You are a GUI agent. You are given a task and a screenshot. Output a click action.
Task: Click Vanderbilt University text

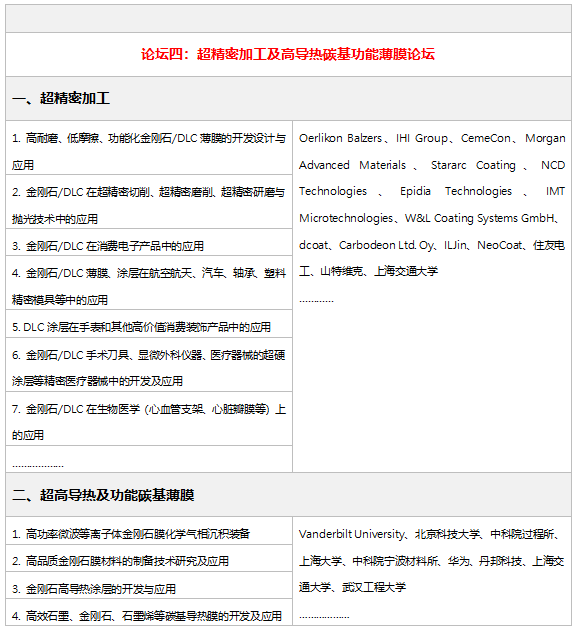point(352,534)
